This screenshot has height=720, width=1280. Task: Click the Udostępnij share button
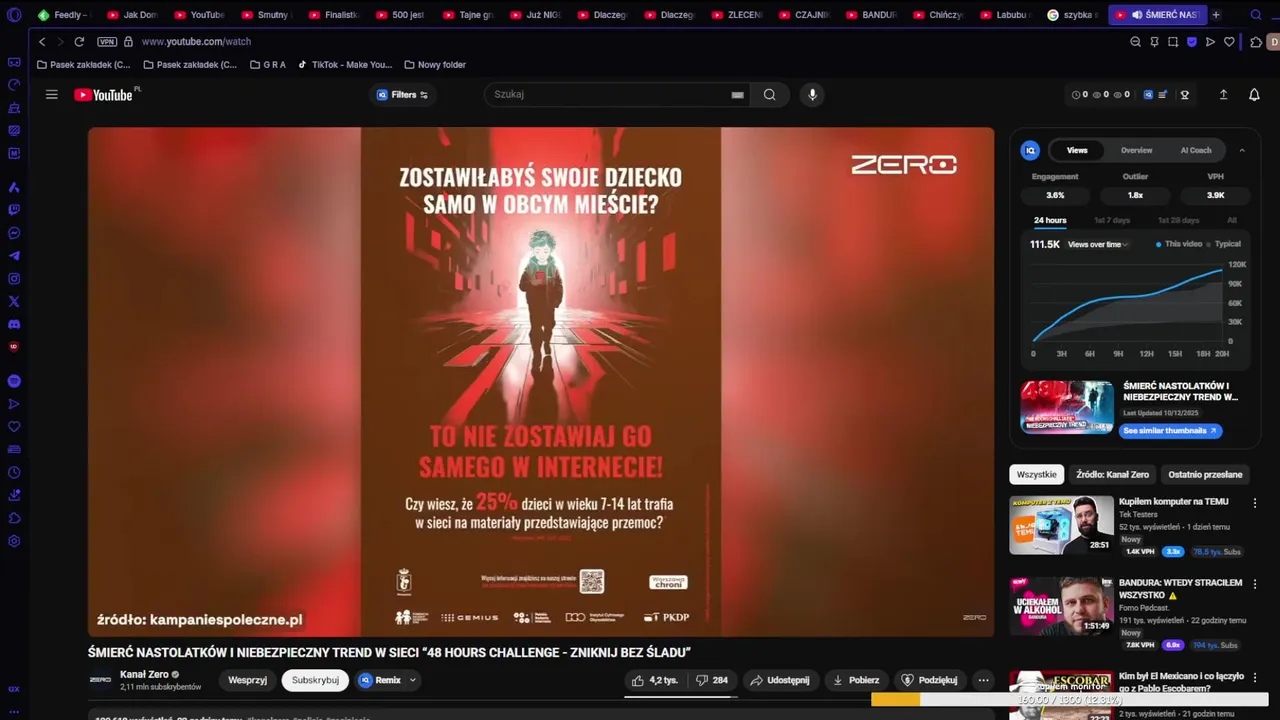pyautogui.click(x=779, y=680)
